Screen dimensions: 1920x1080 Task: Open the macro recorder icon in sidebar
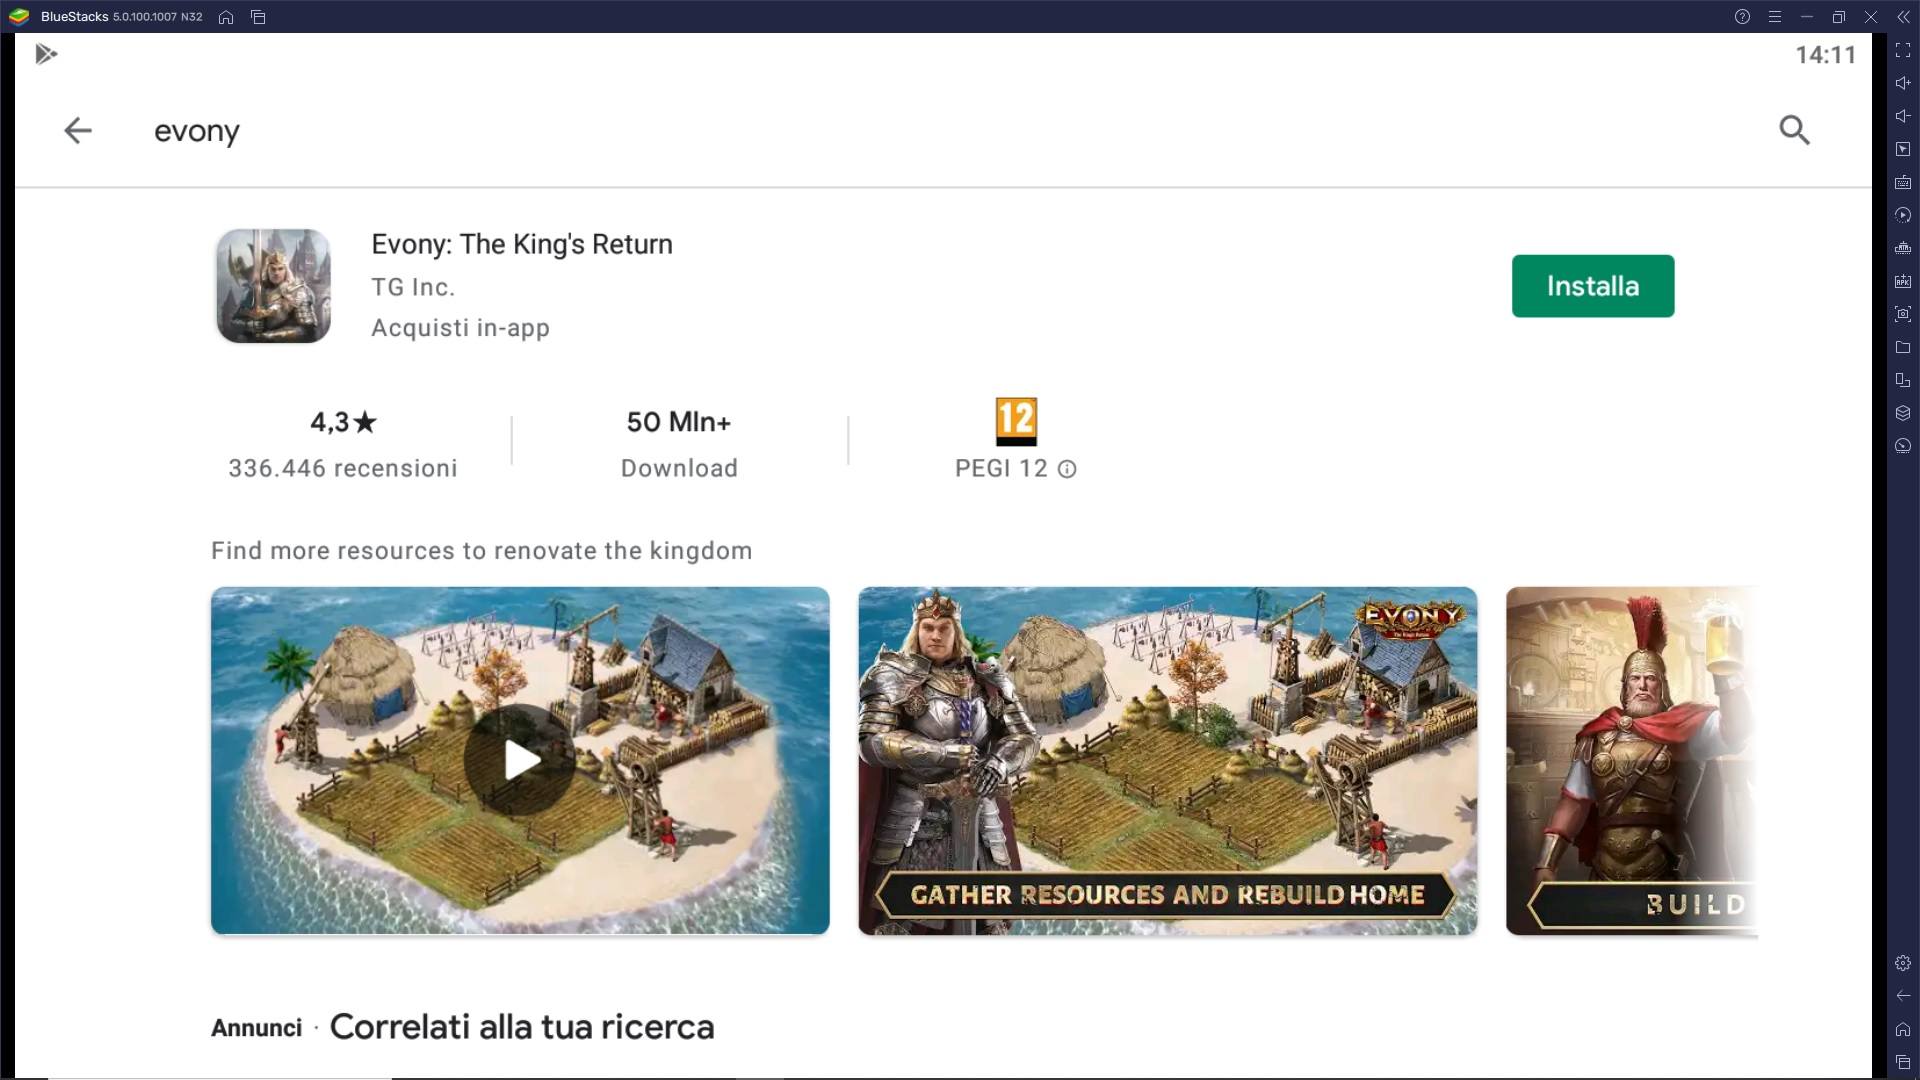point(1903,215)
